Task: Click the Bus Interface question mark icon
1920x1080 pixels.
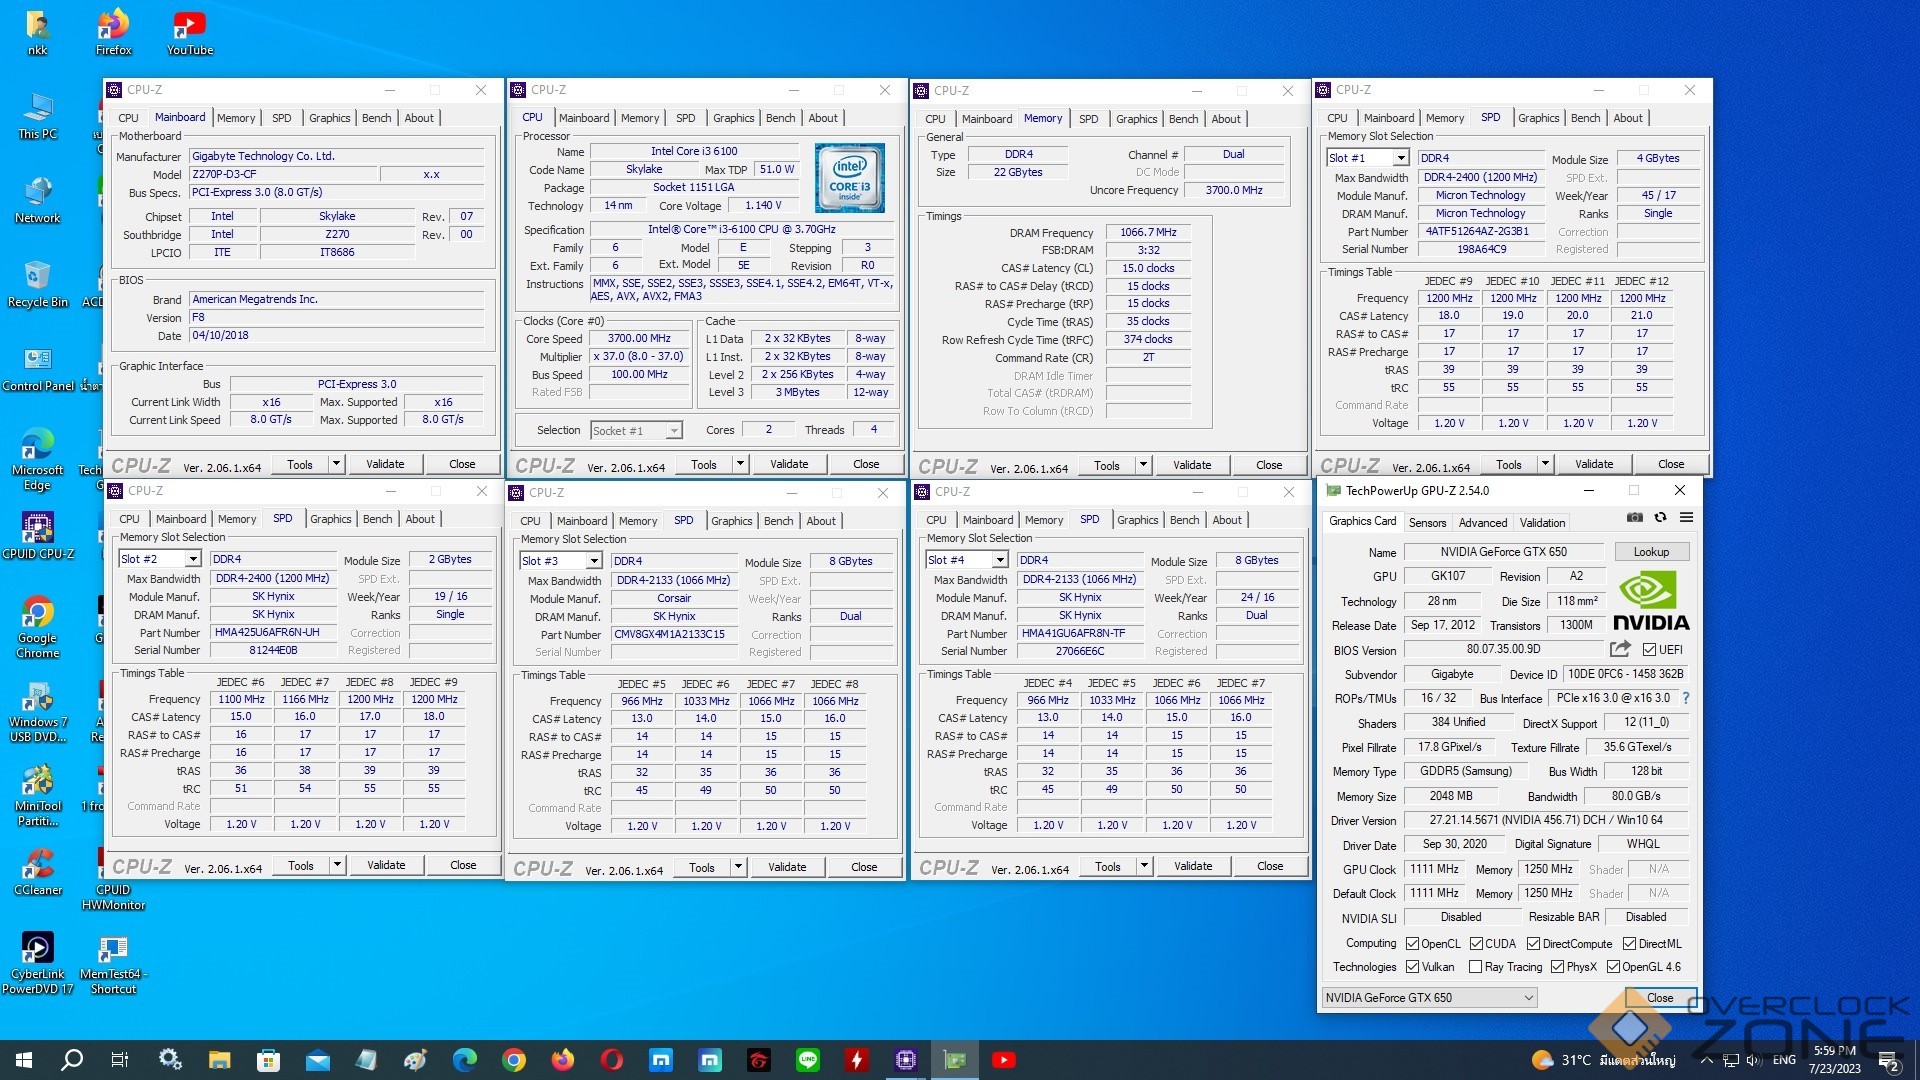Action: (1686, 698)
